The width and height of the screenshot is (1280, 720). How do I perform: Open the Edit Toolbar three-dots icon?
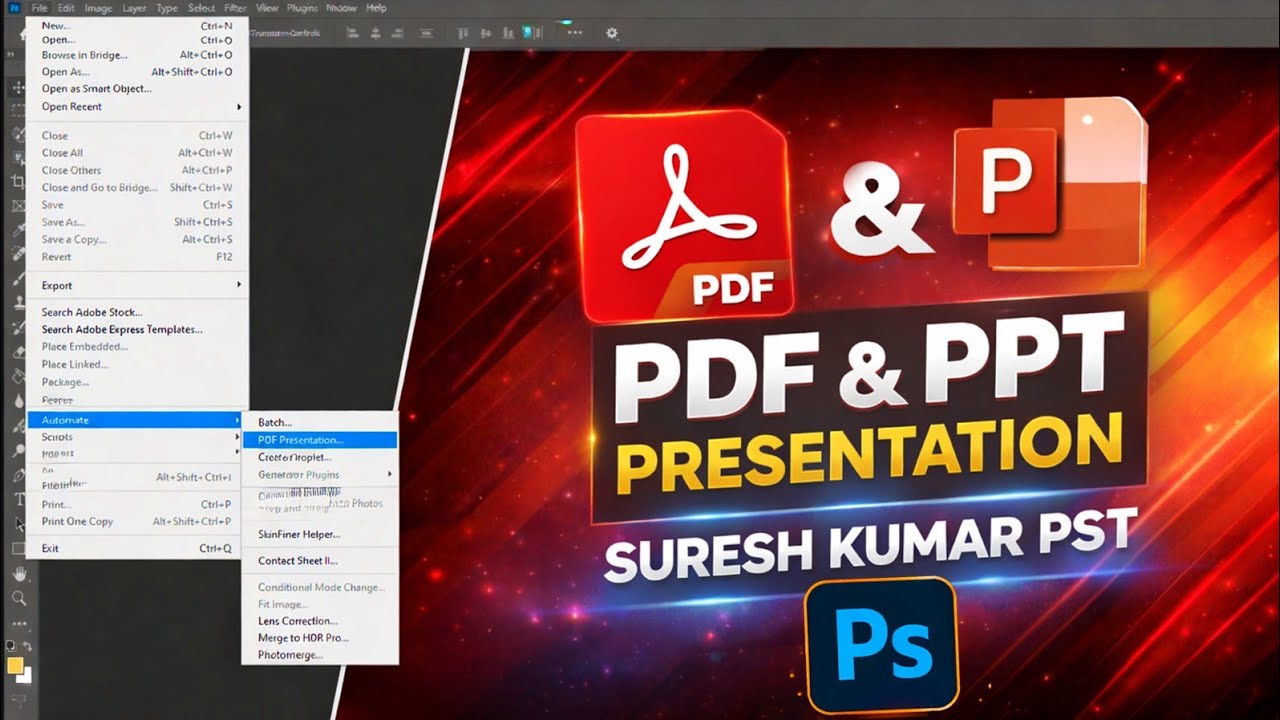coord(19,624)
